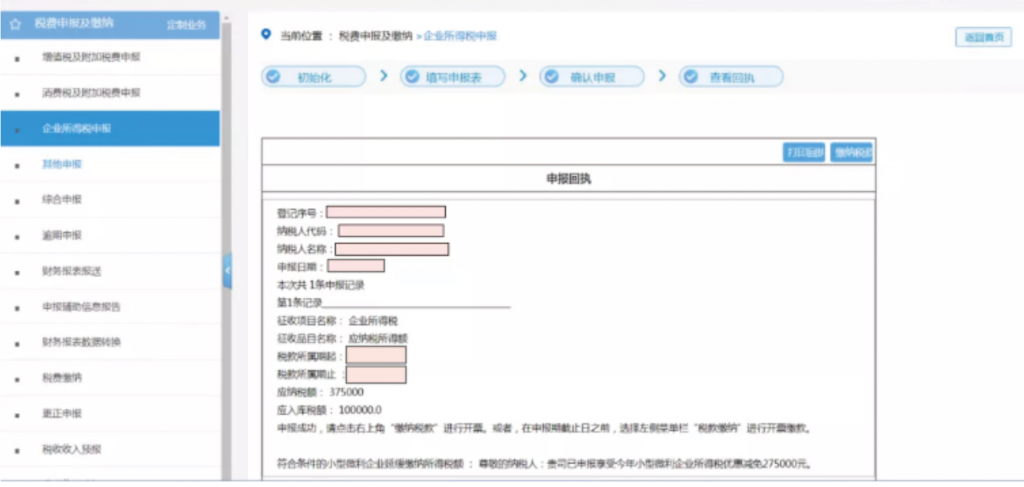Click the check icon on 确认申报 step
This screenshot has height=487, width=1024.
[550, 77]
